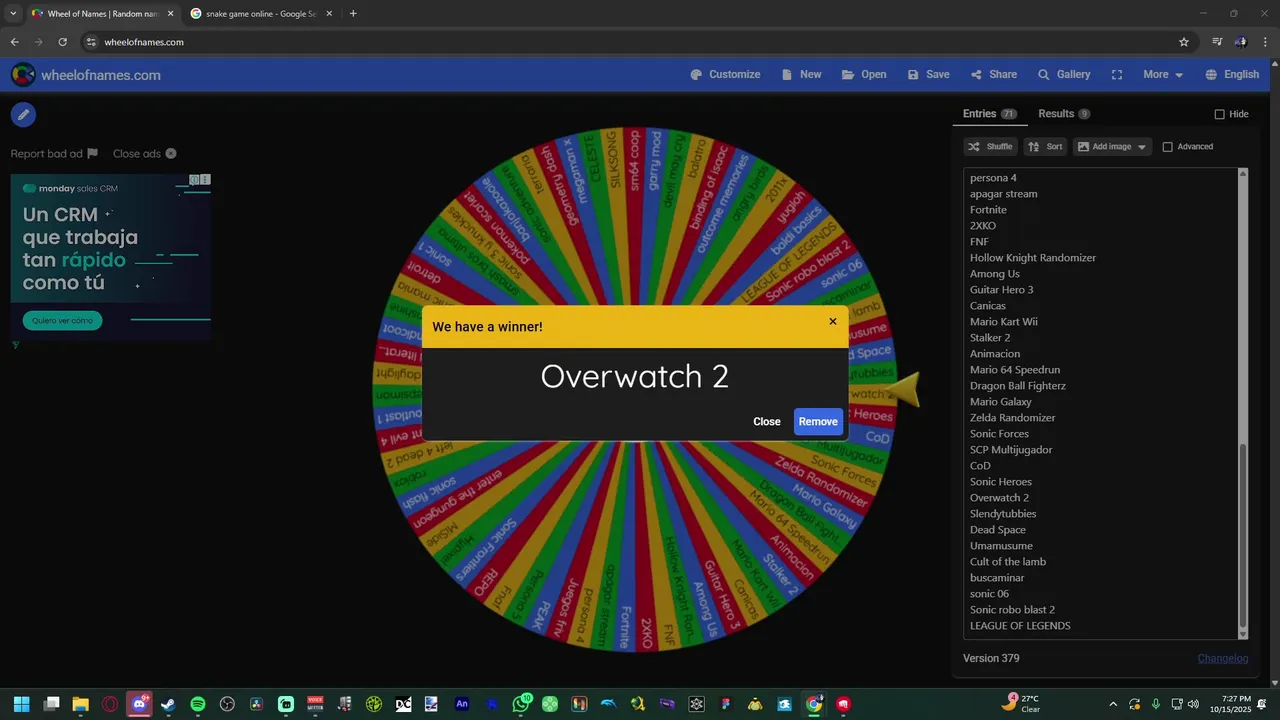Click the weather widget 27°C Clear
This screenshot has width=1280, height=720.
point(1021,704)
